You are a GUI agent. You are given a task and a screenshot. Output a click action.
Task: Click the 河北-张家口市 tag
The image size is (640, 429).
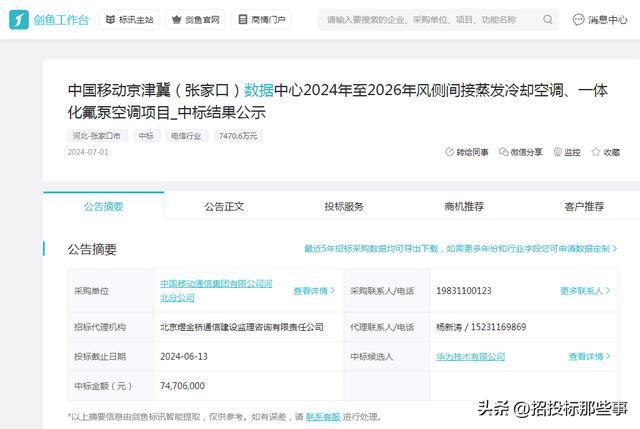pos(97,136)
